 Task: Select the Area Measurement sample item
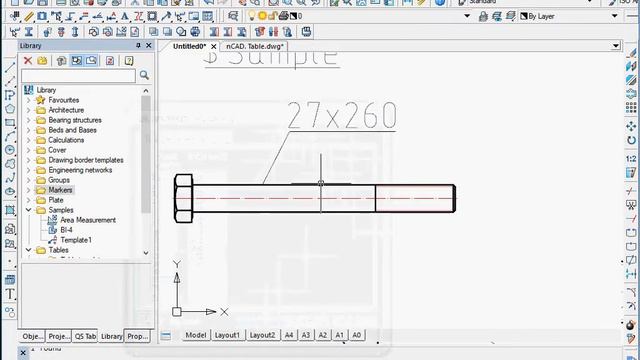click(88, 220)
